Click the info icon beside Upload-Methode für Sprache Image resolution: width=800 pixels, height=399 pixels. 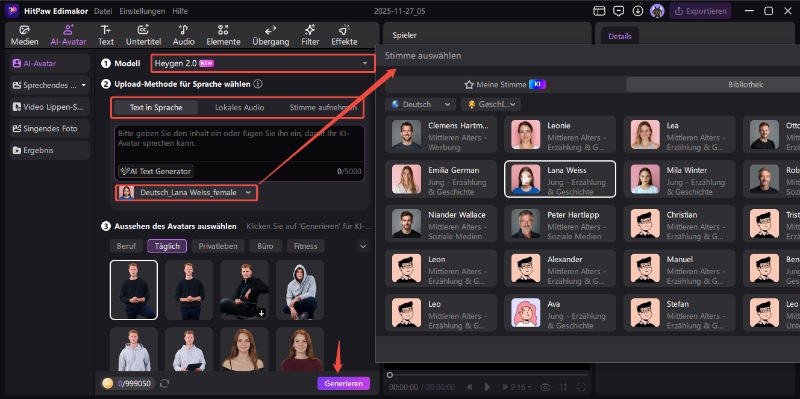tap(258, 84)
